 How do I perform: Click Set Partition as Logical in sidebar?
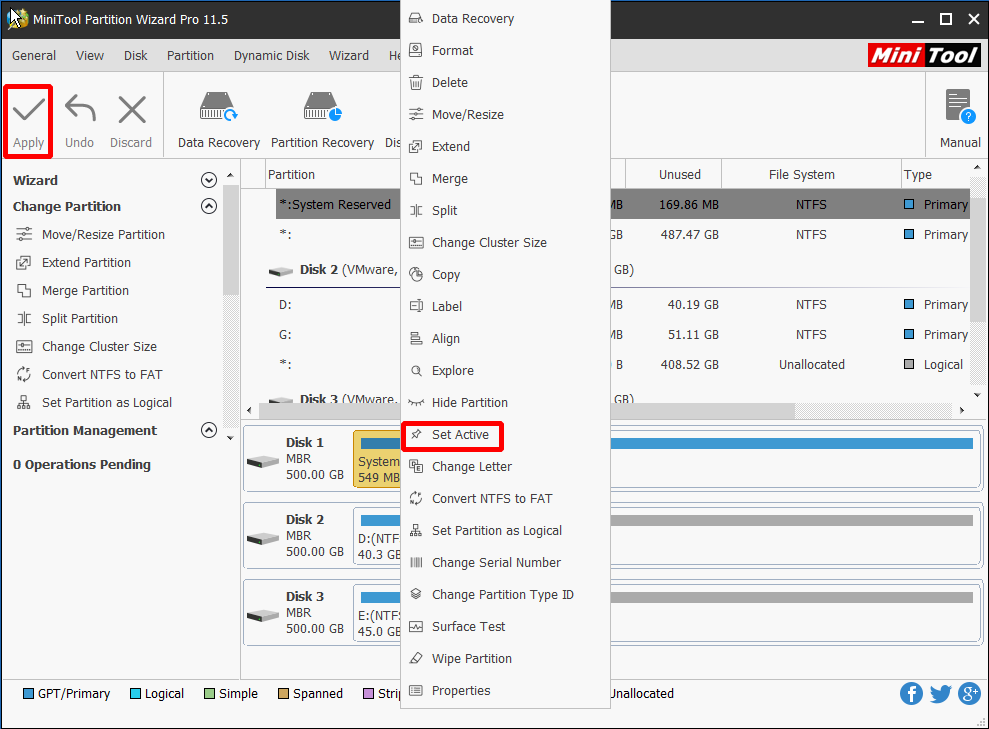tap(107, 402)
